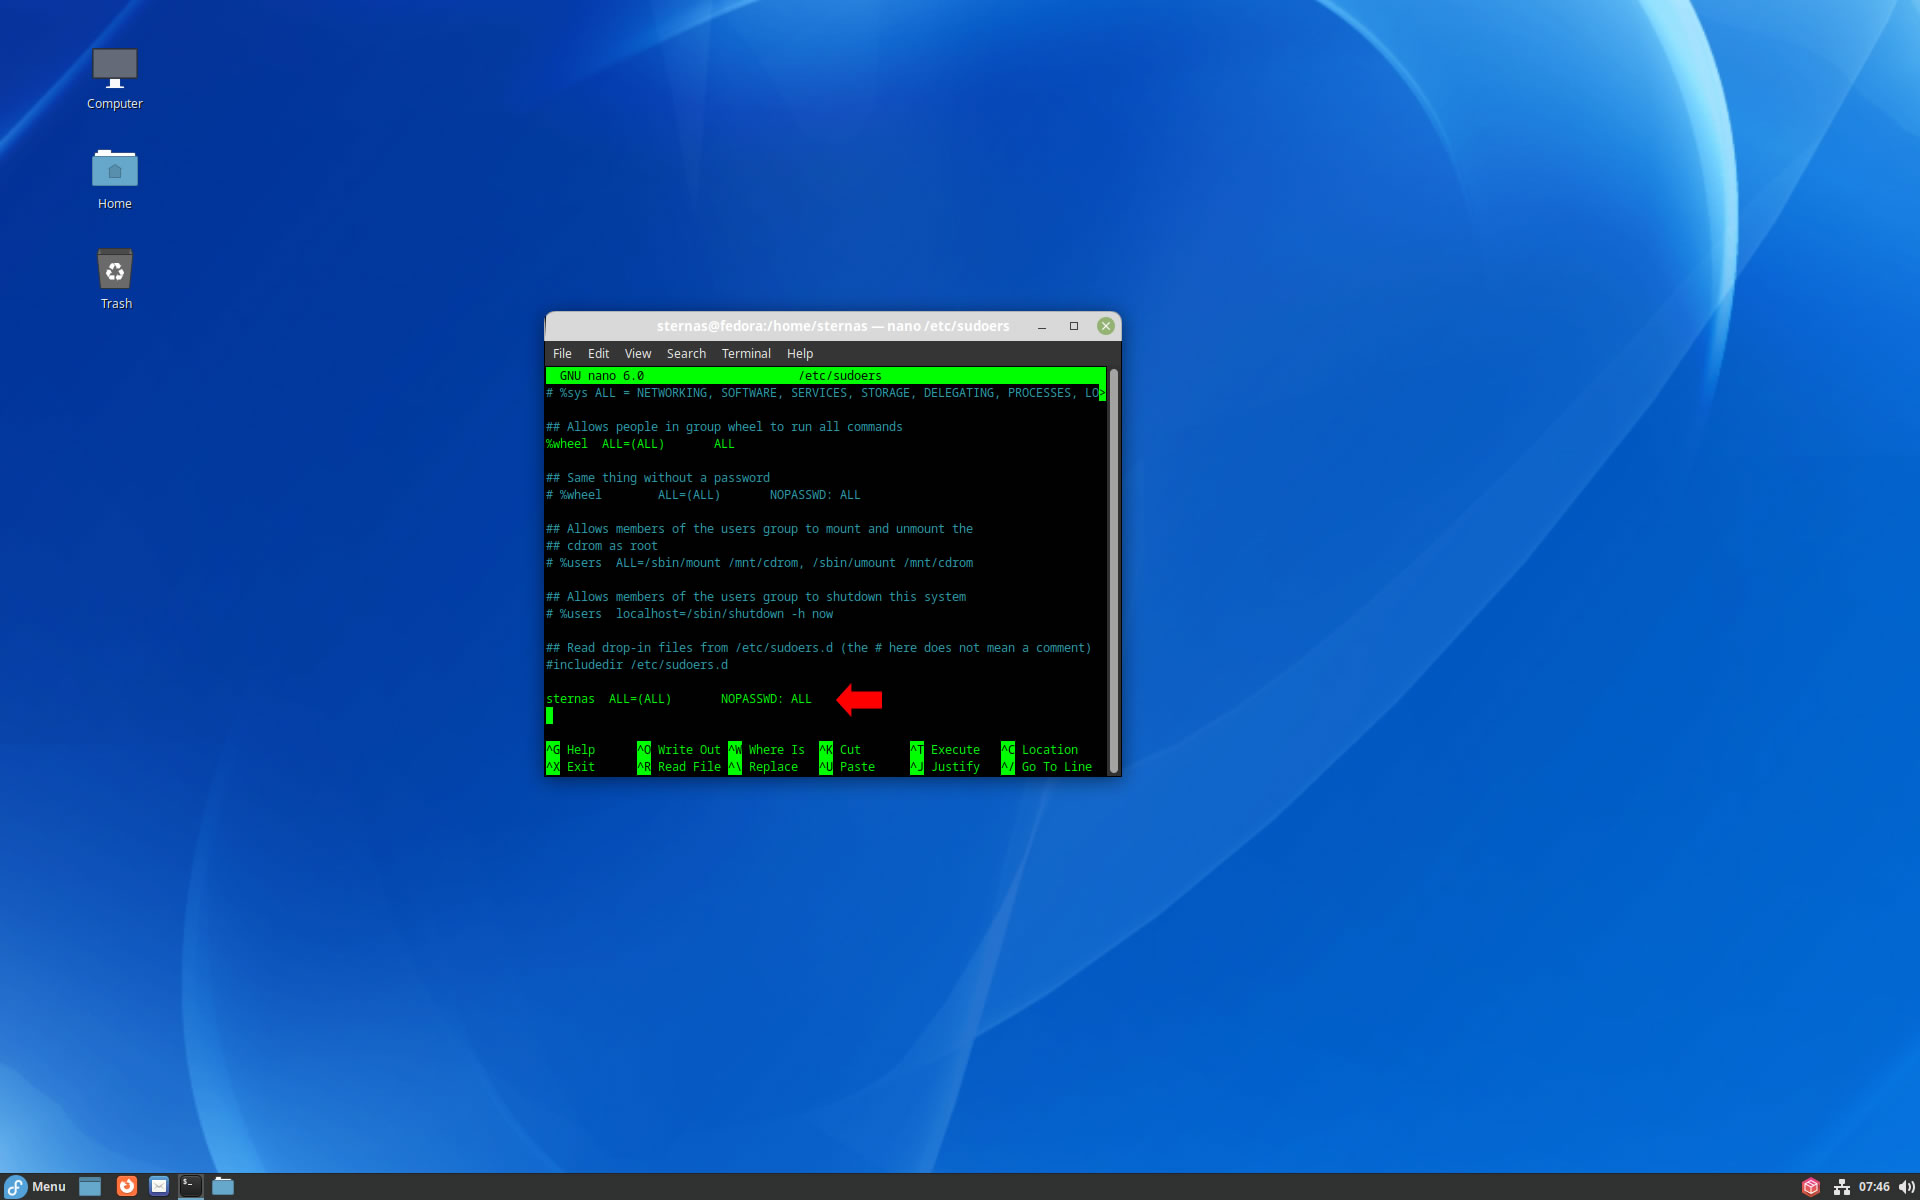Open the File menu in terminal
The image size is (1920, 1200).
pyautogui.click(x=562, y=354)
